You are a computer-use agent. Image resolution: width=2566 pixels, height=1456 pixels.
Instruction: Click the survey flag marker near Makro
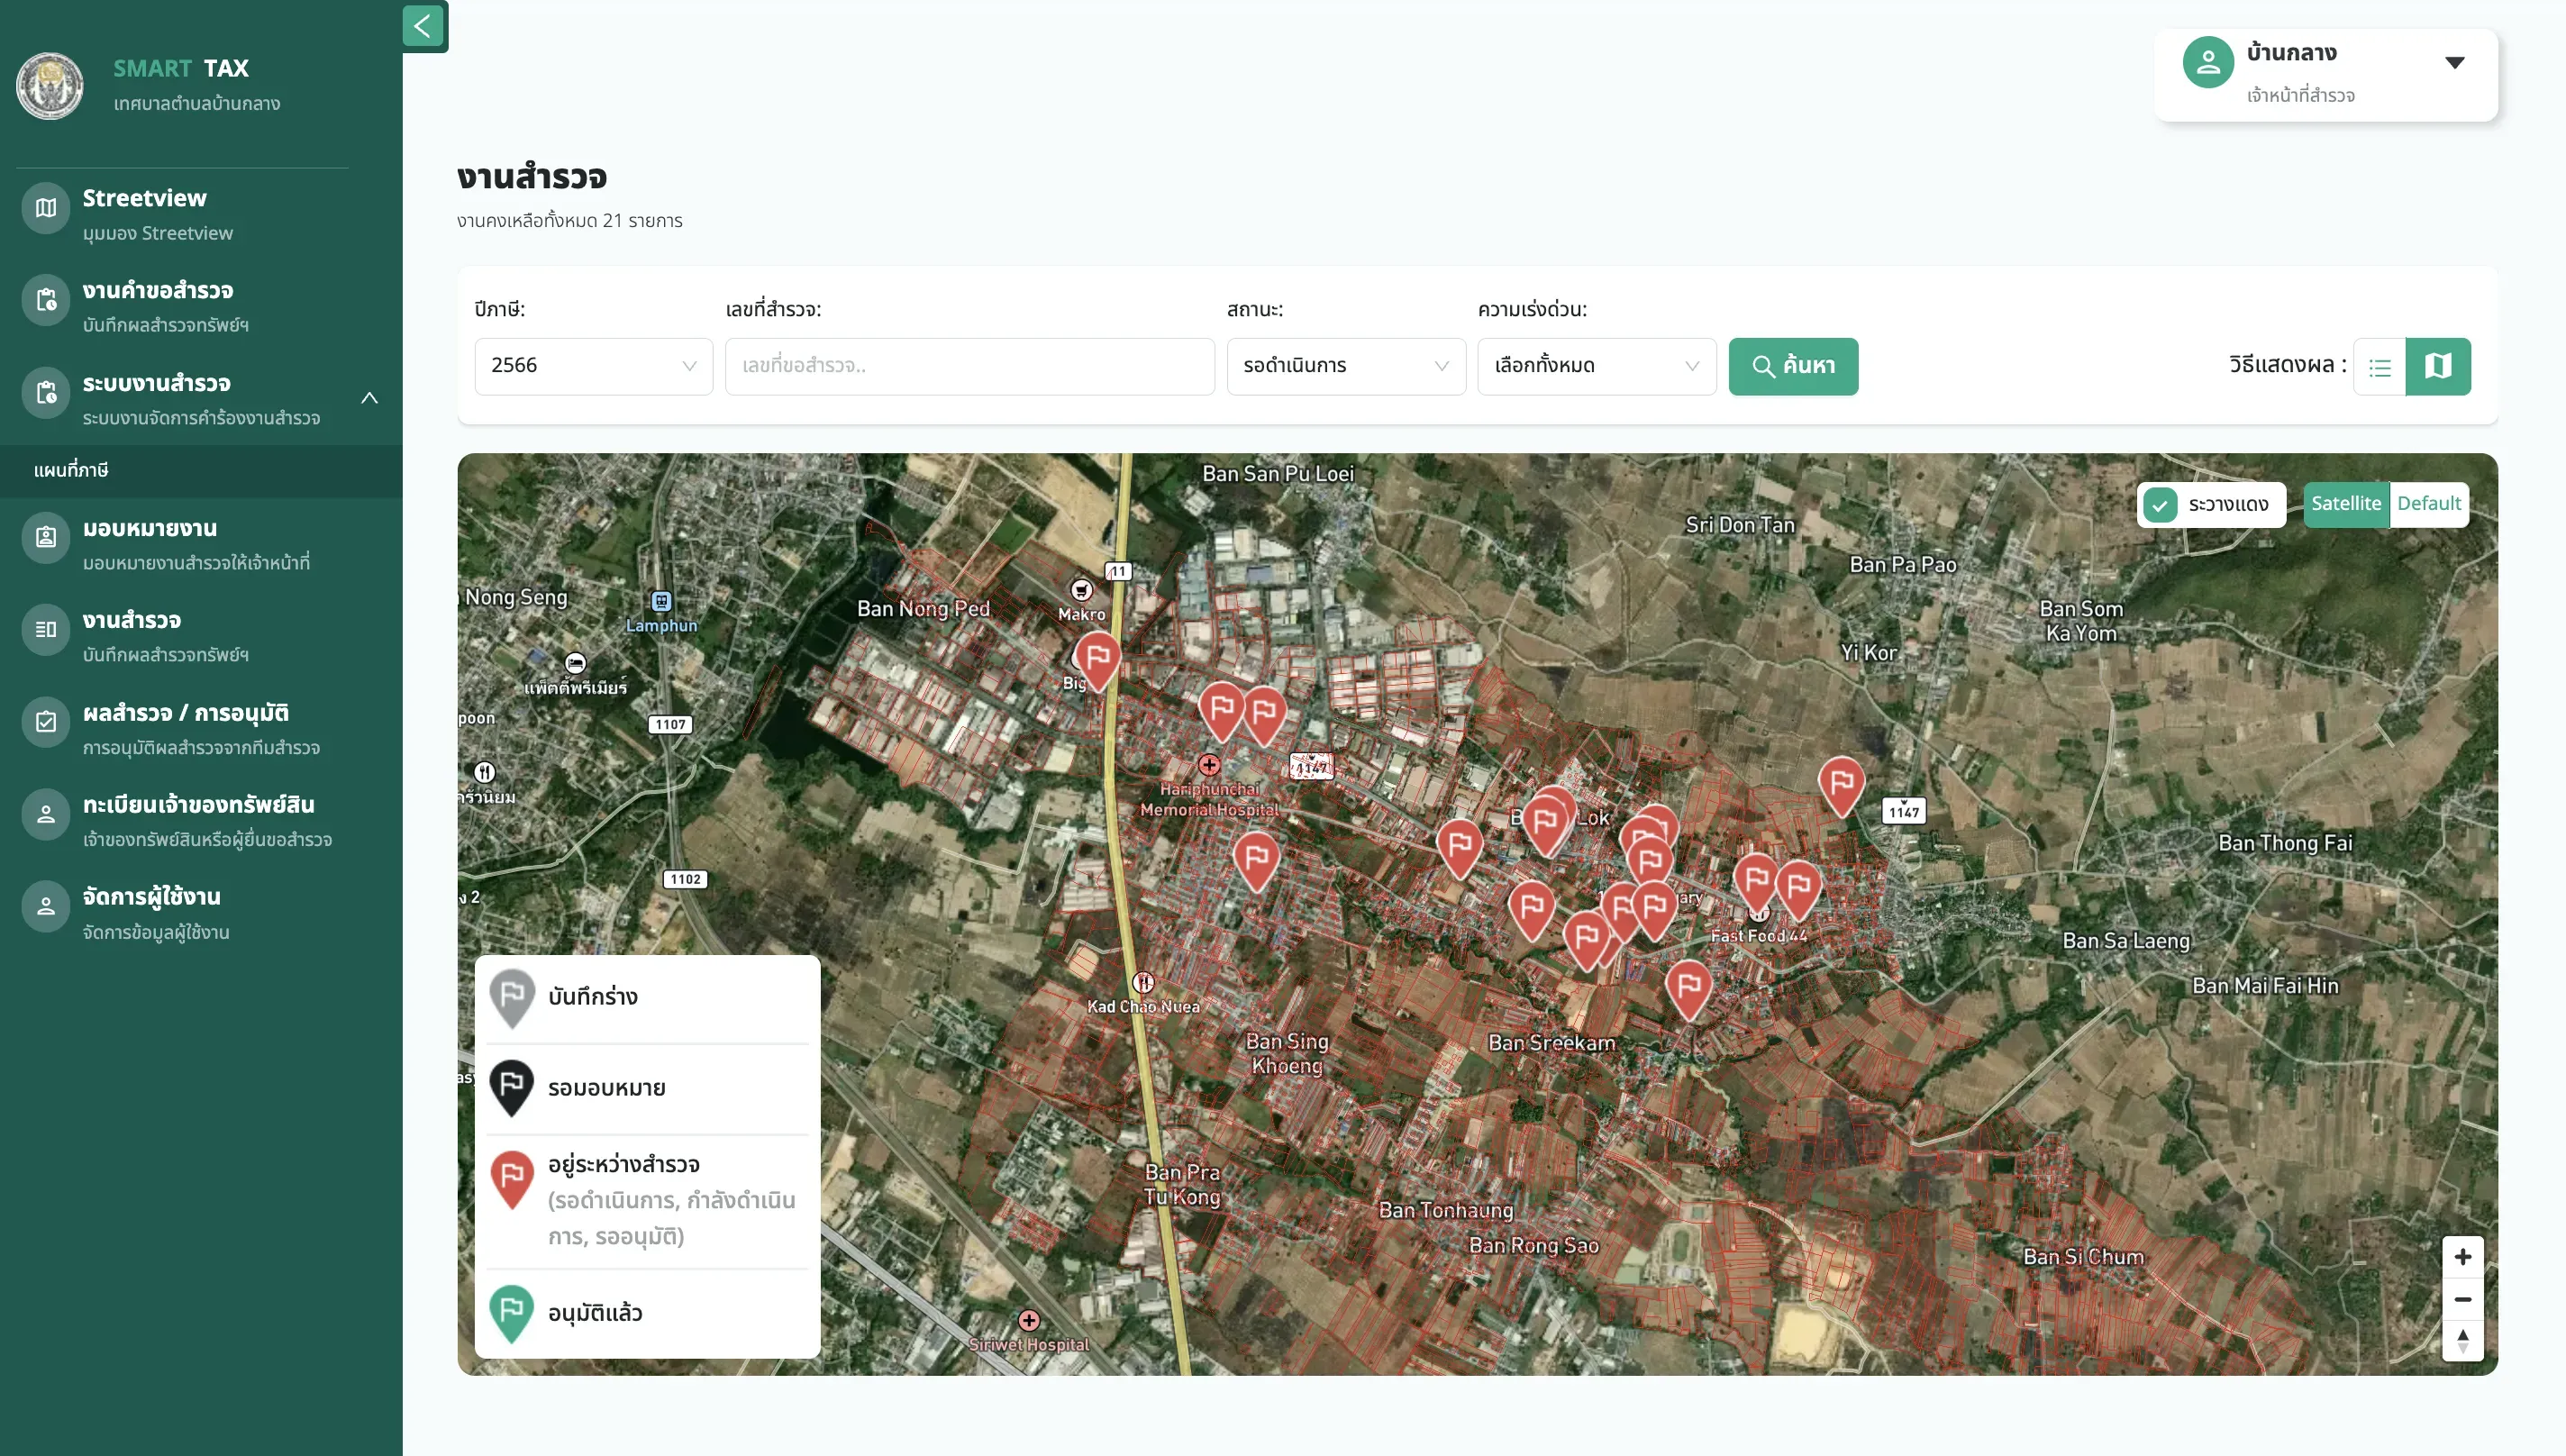click(1098, 660)
